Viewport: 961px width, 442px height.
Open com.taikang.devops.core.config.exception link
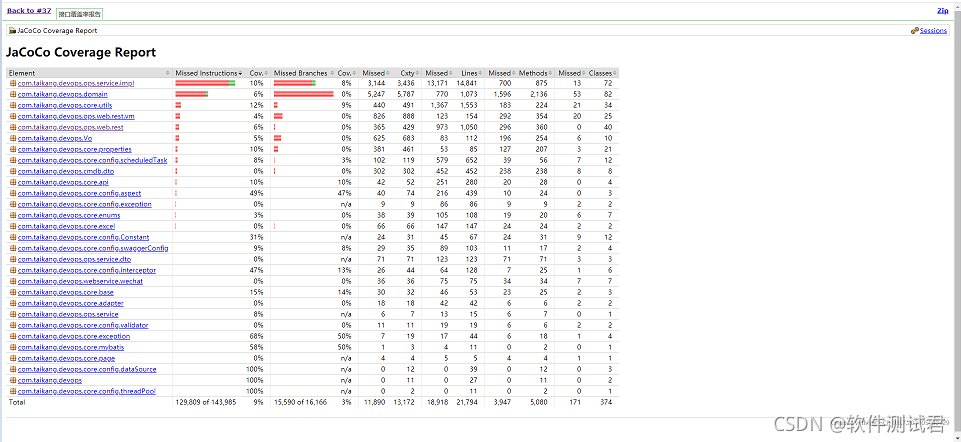[85, 204]
